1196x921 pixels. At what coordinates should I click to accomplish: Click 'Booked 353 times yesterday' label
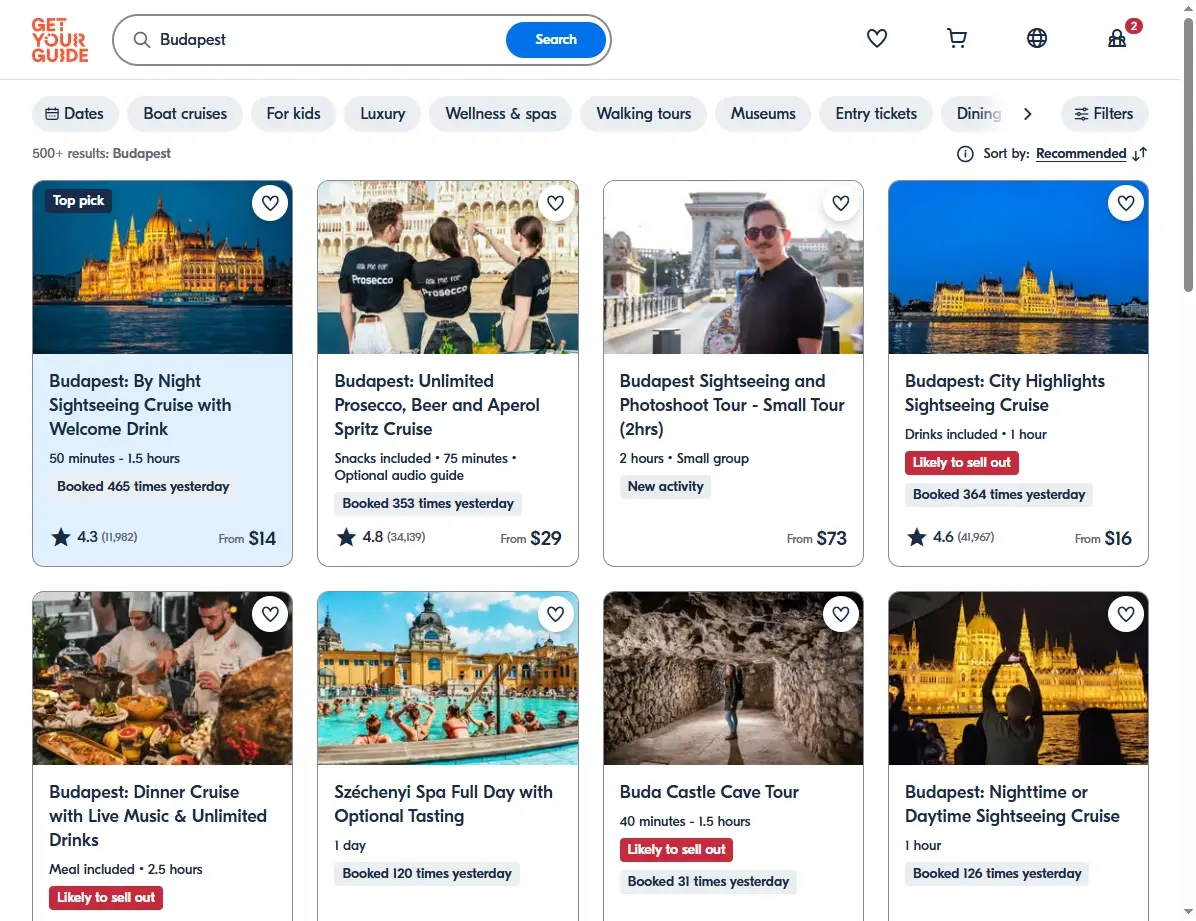(428, 504)
